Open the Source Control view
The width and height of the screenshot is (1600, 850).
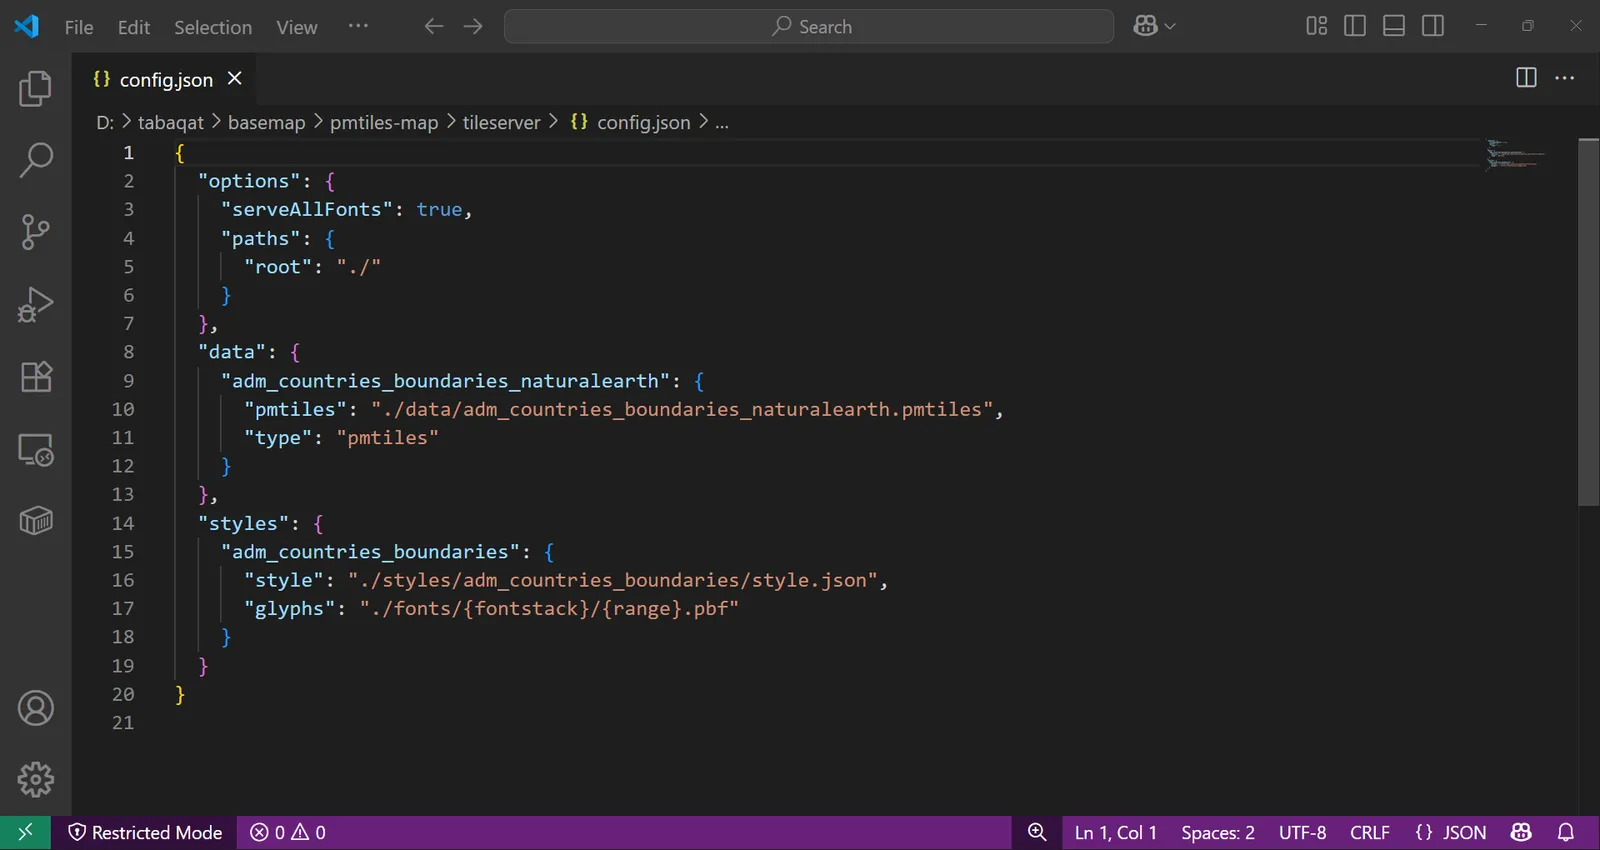coord(35,232)
